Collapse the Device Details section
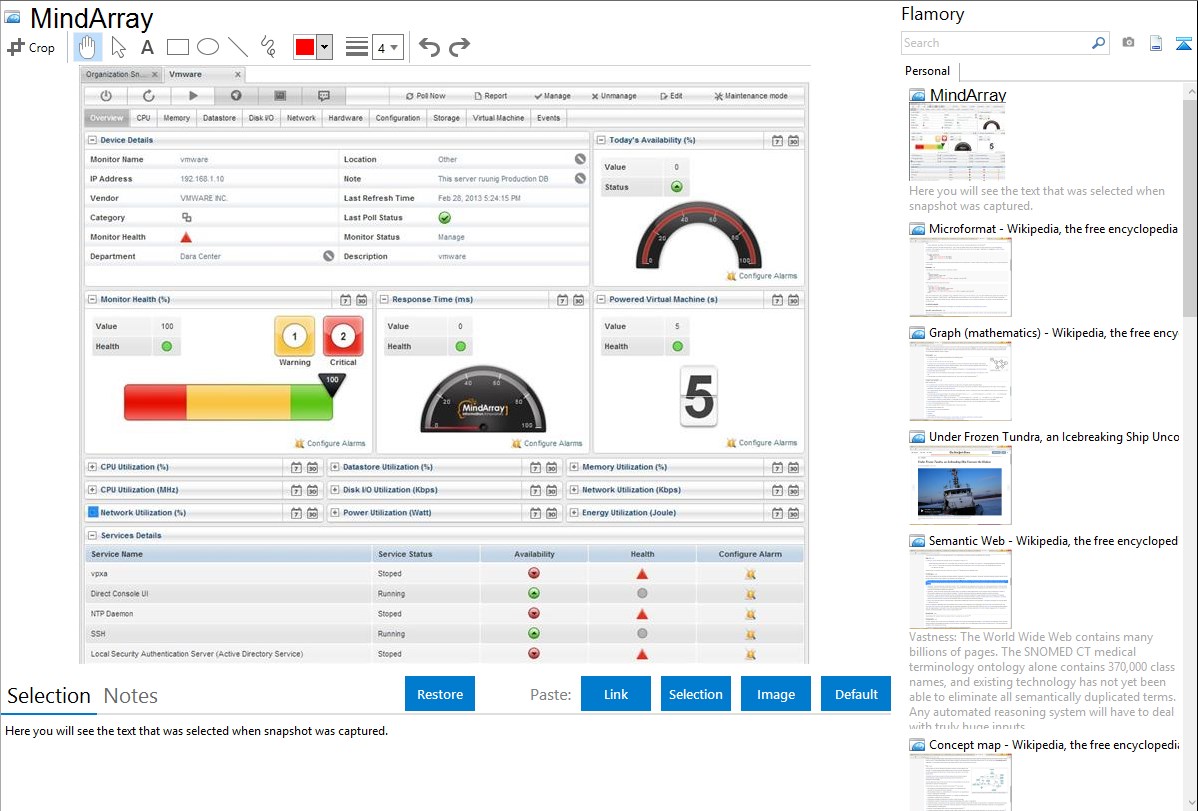This screenshot has width=1198, height=811. [x=92, y=140]
